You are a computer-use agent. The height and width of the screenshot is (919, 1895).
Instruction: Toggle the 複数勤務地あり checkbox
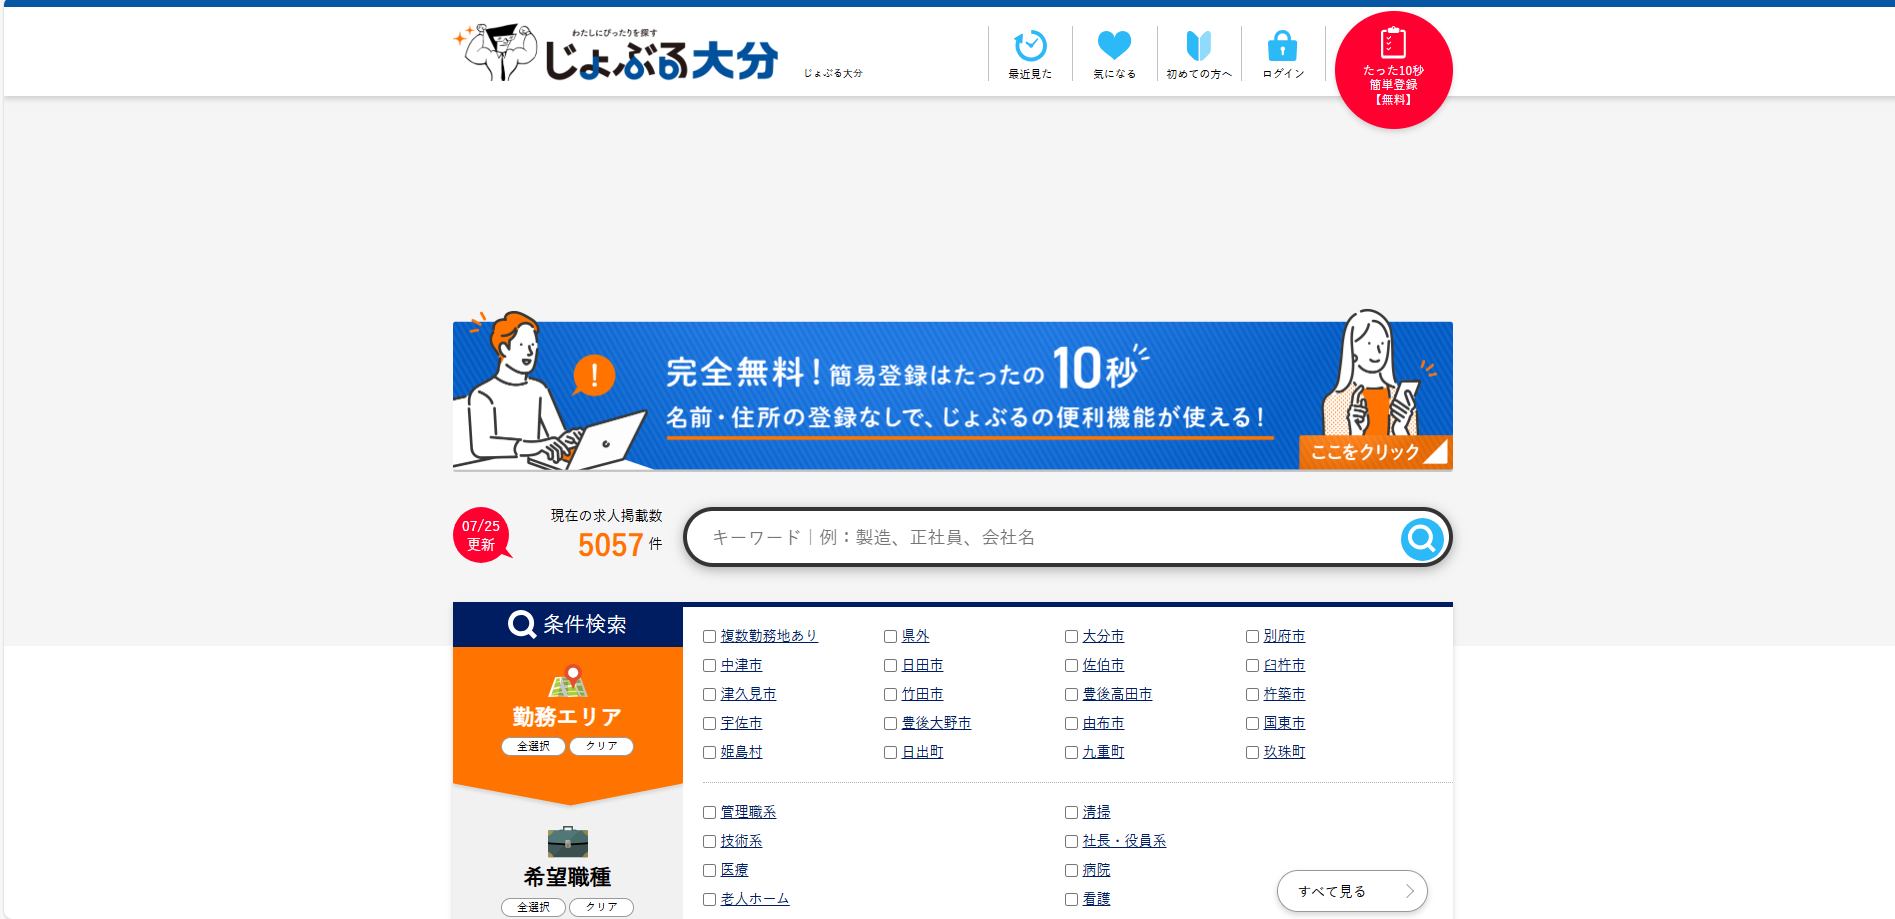[x=709, y=637]
